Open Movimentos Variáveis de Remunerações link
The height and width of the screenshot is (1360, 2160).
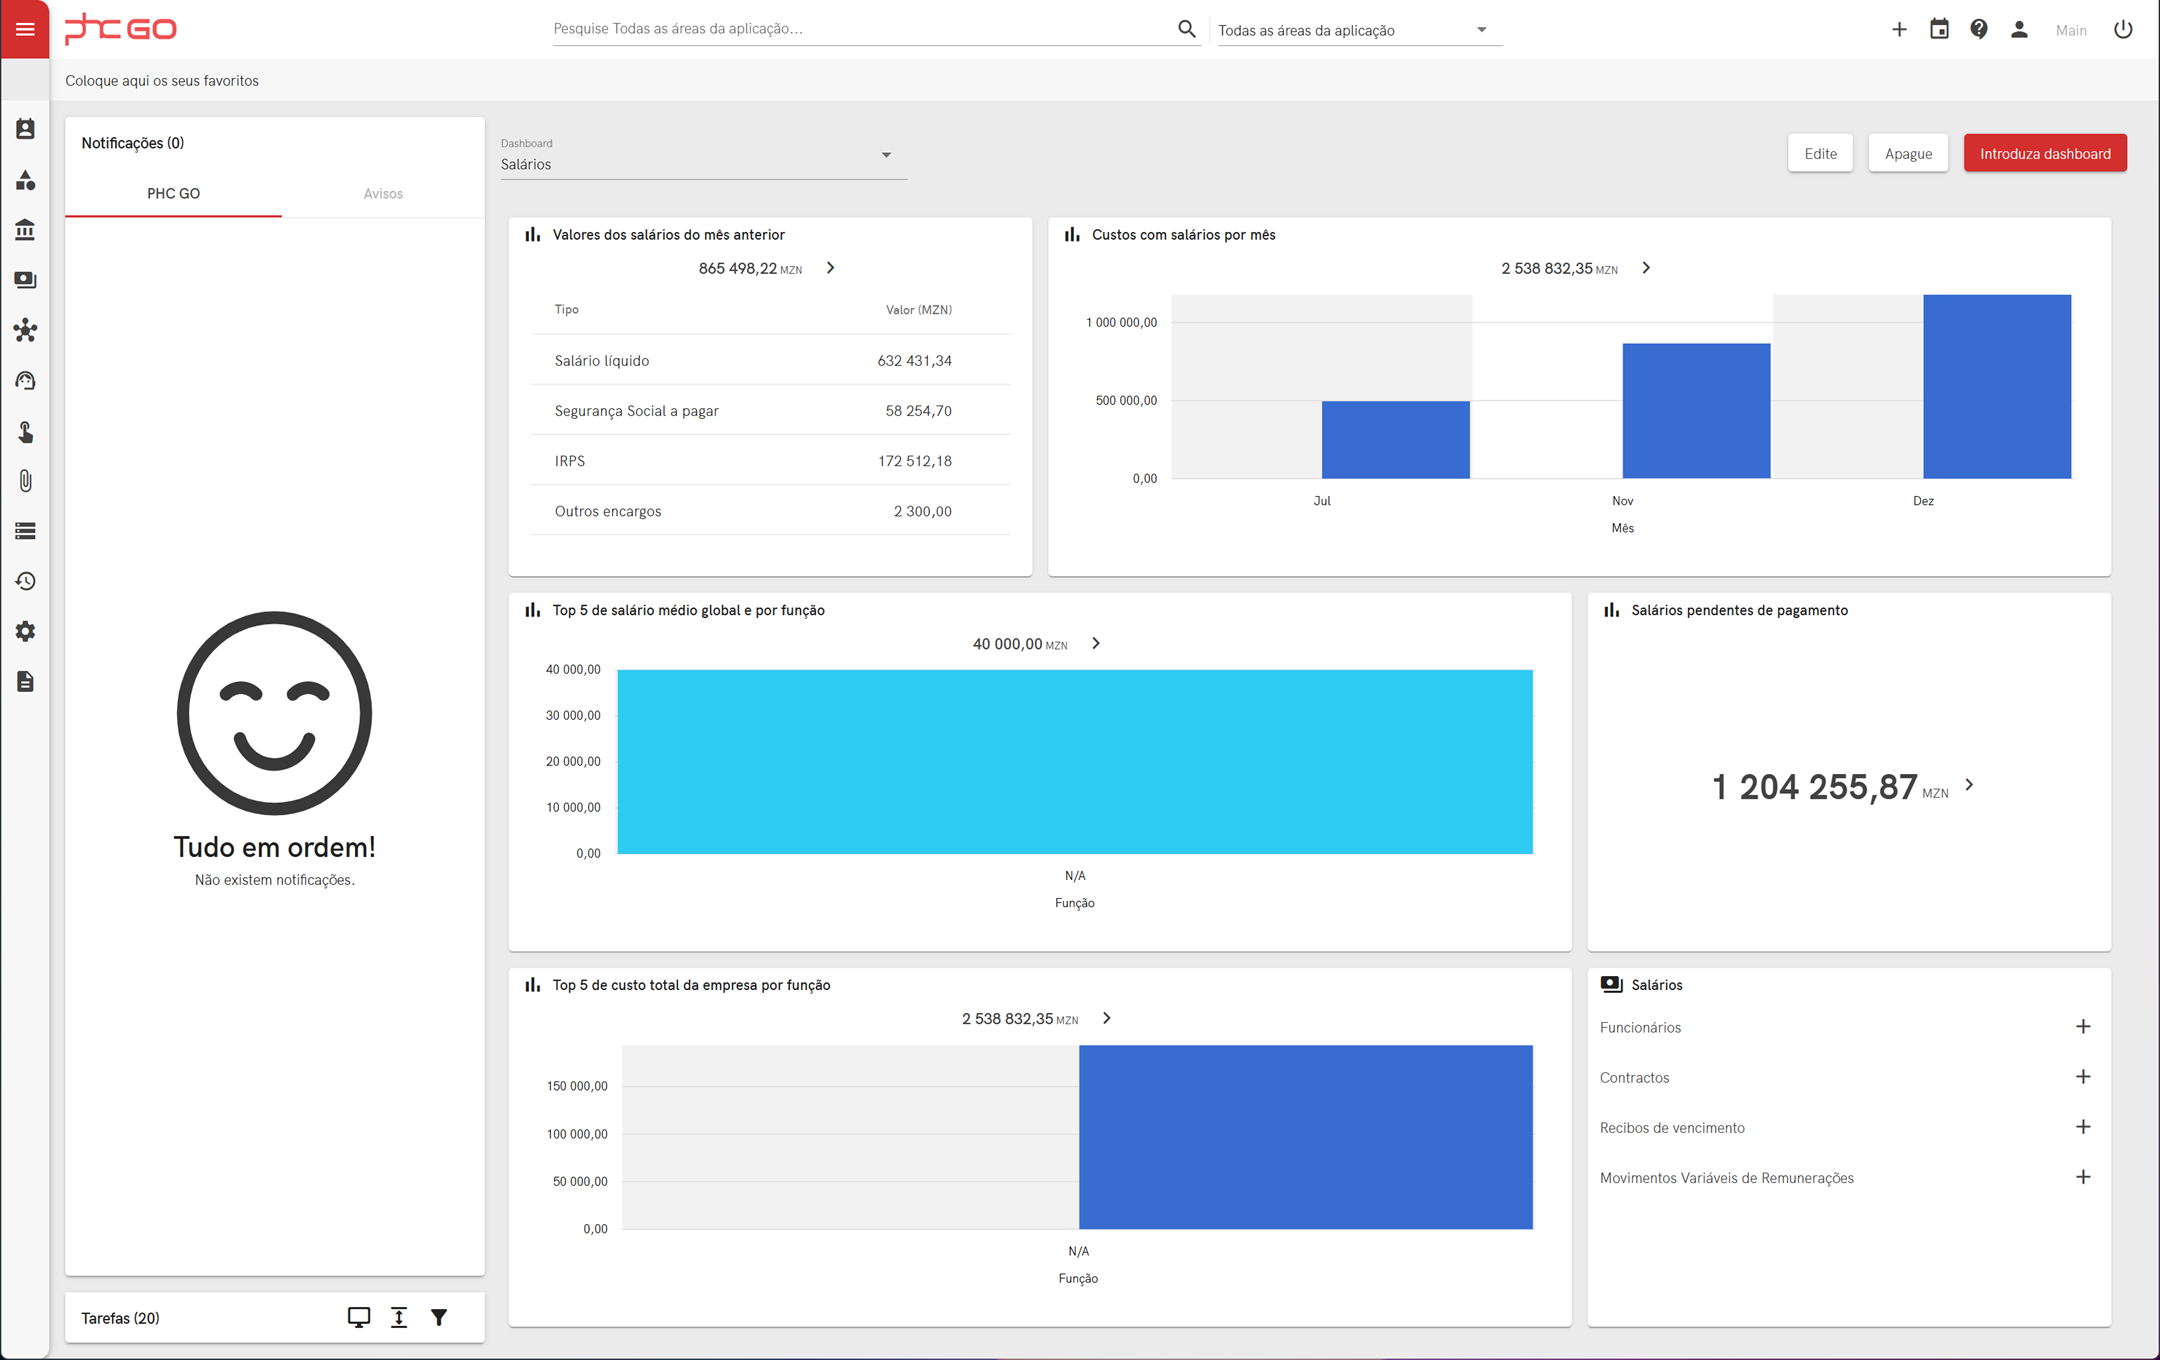coord(1726,1178)
